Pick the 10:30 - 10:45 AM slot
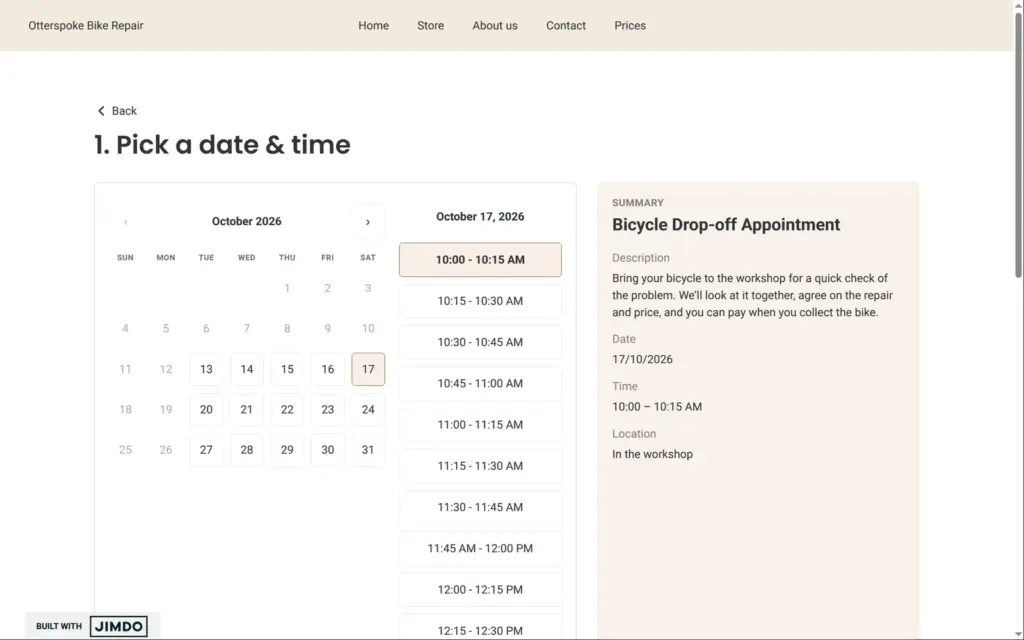 (480, 342)
